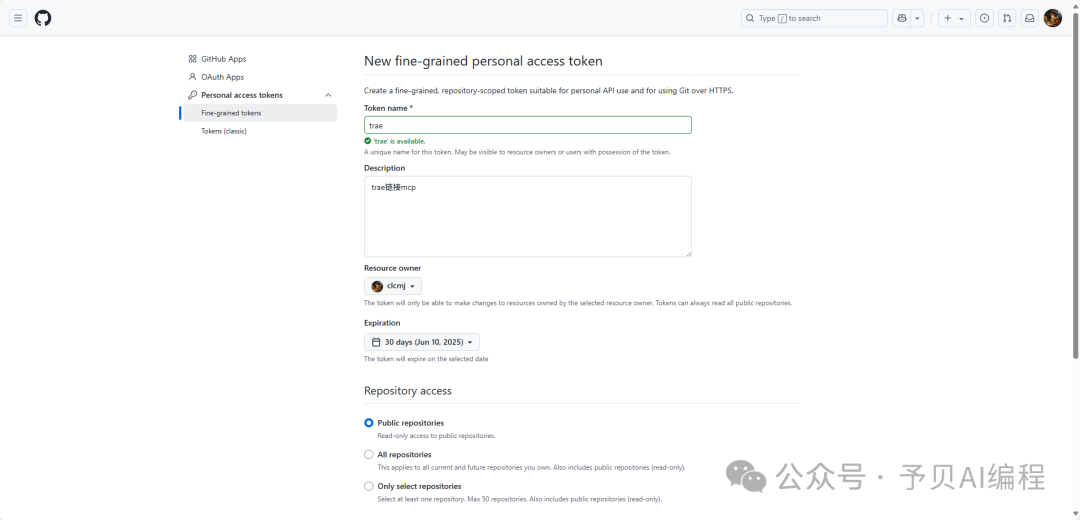Select the Public repositories radio option
This screenshot has height=520, width=1080.
click(369, 423)
